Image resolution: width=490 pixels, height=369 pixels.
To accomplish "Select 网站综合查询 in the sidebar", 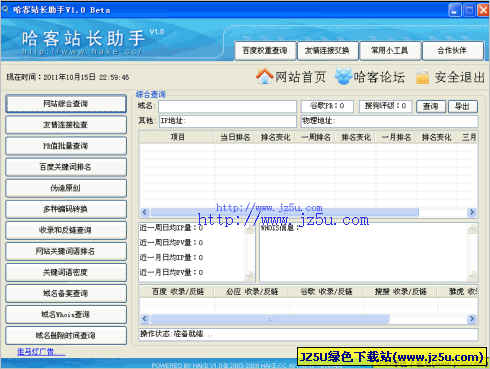I will (66, 104).
